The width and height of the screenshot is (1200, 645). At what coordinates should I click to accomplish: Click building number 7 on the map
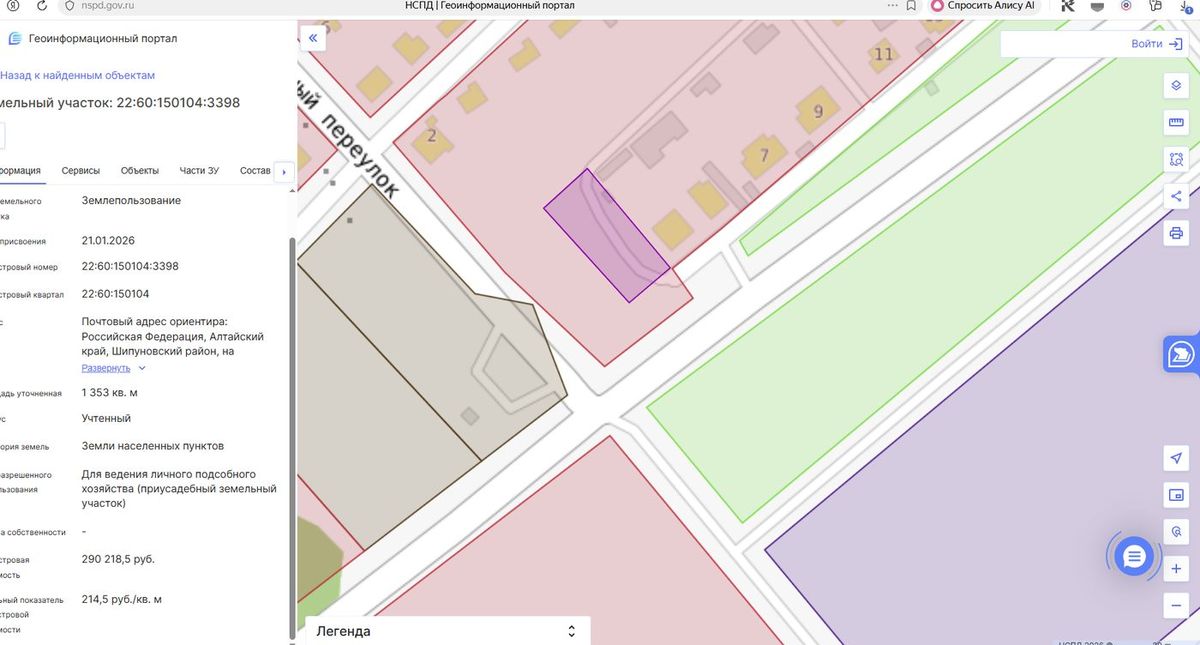[x=765, y=155]
